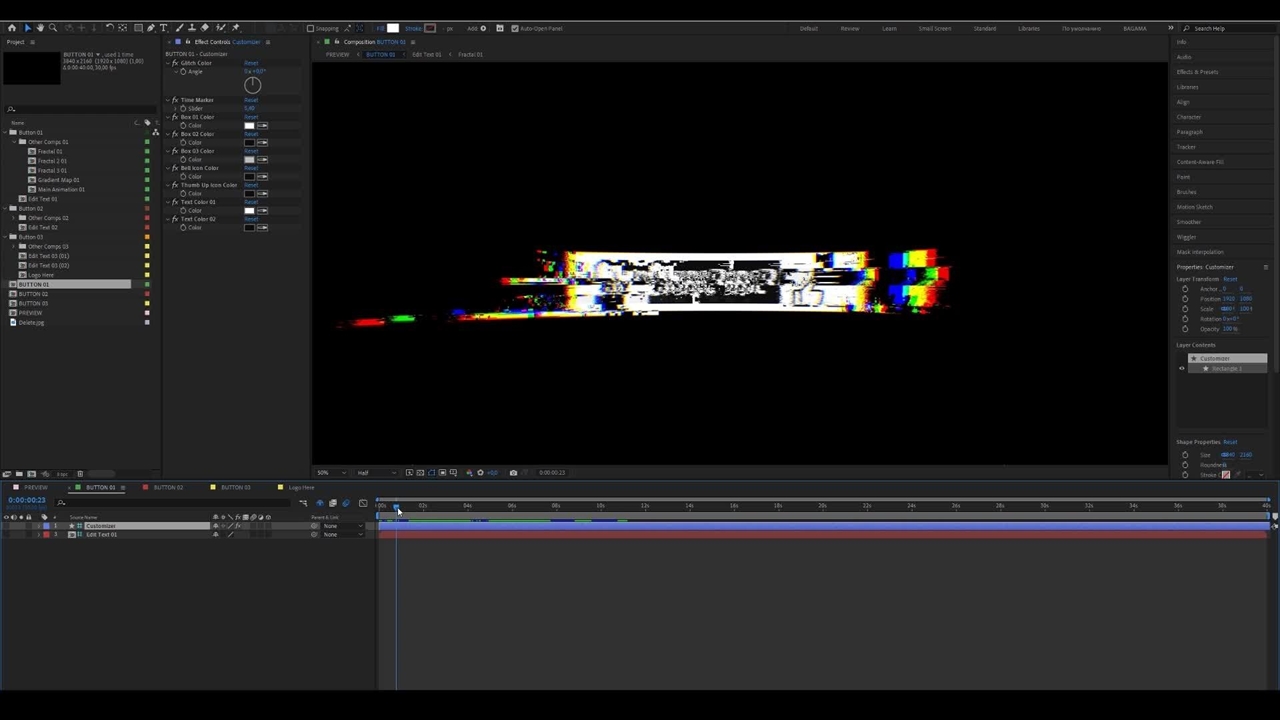Select the Zoom magnifier tool
1280x720 pixels.
coord(53,28)
